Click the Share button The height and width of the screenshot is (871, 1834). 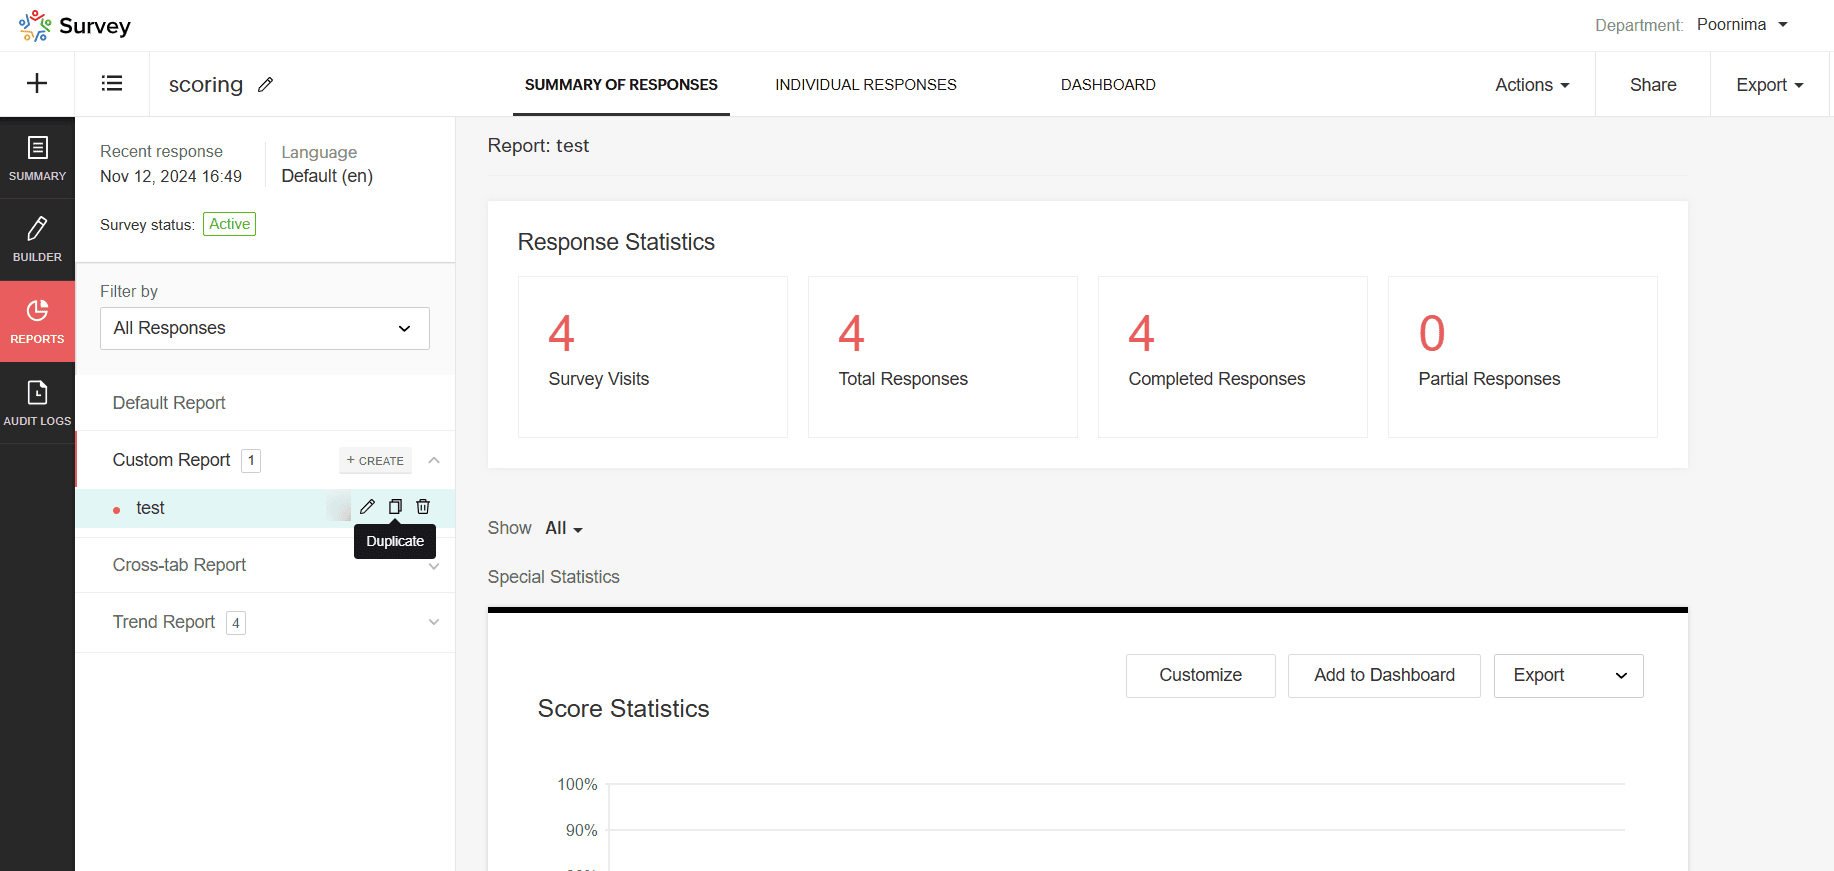pos(1652,85)
